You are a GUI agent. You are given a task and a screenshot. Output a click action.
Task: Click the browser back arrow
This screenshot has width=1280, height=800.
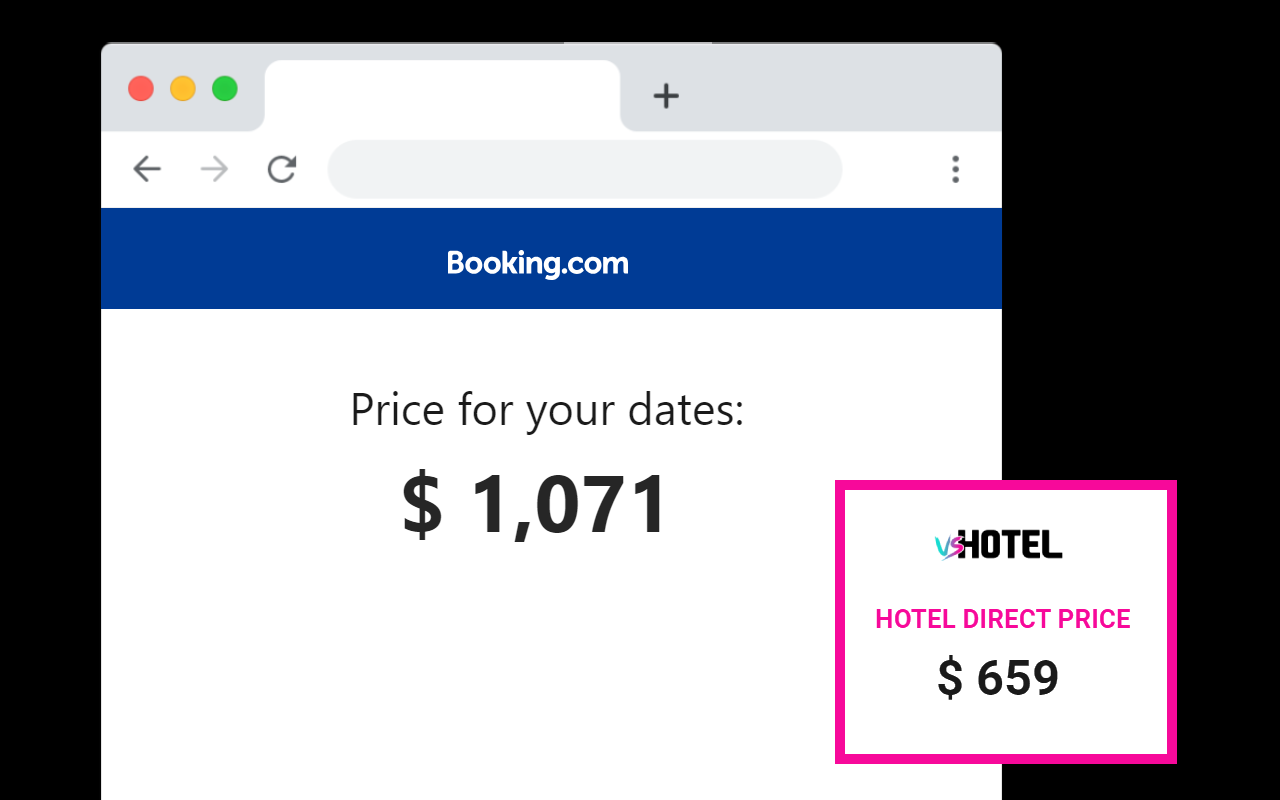(x=147, y=169)
